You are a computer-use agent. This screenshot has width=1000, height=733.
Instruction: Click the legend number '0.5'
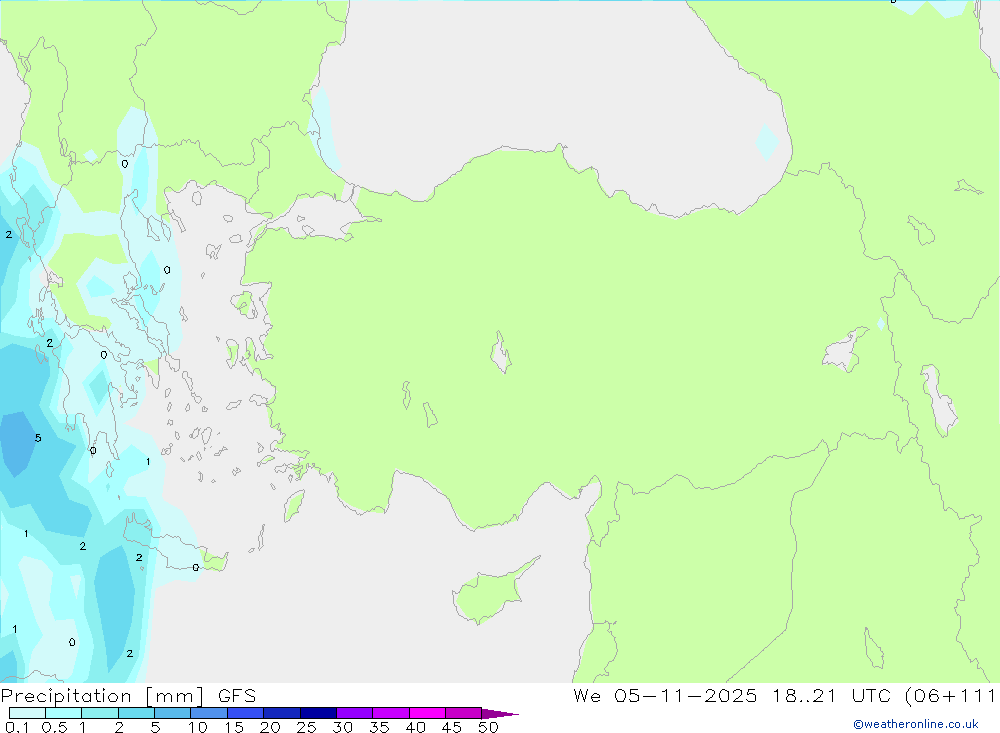tap(54, 727)
